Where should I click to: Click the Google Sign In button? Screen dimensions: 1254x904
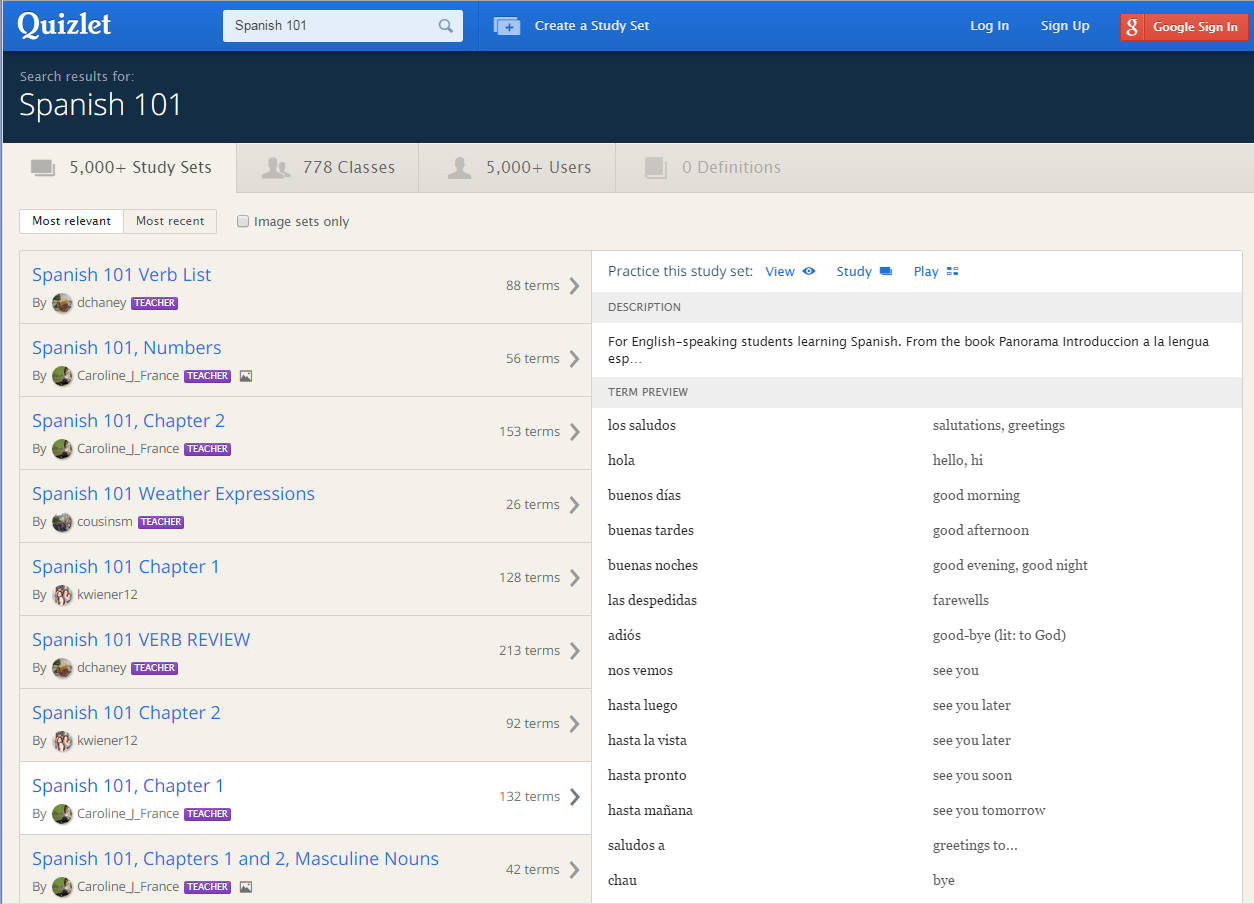1184,27
